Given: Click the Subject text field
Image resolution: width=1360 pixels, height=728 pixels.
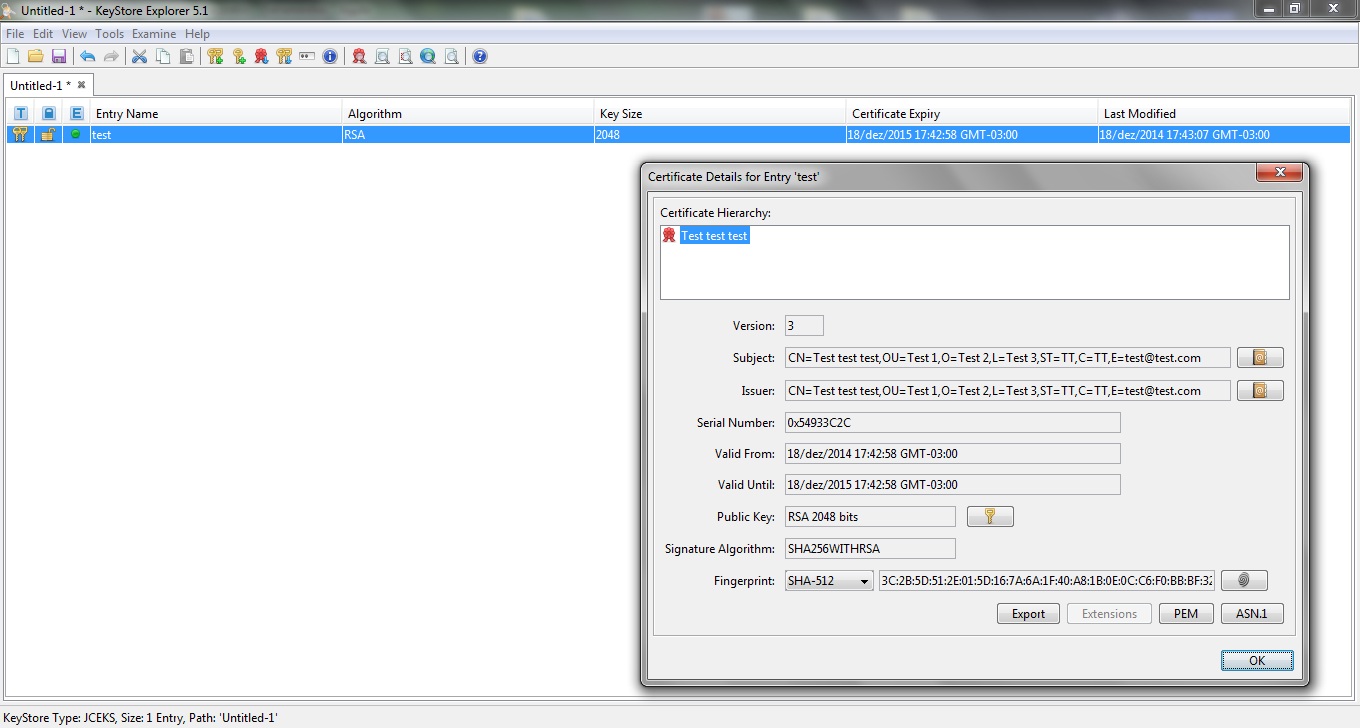Looking at the screenshot, I should pyautogui.click(x=1008, y=357).
